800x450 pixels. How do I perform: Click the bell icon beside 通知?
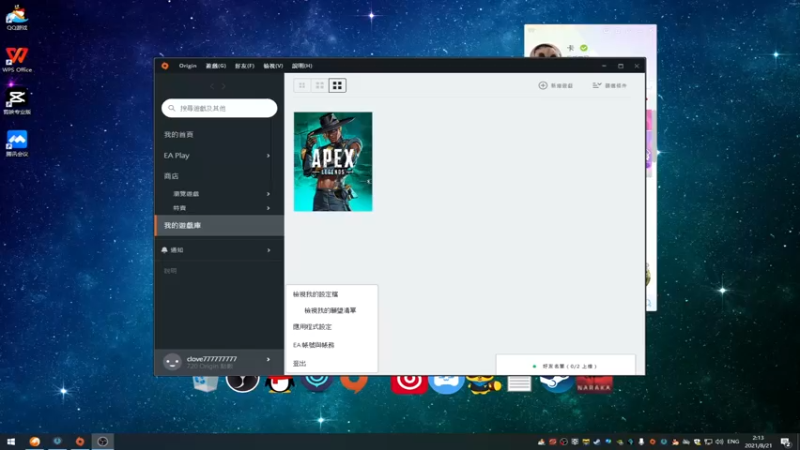pos(164,250)
